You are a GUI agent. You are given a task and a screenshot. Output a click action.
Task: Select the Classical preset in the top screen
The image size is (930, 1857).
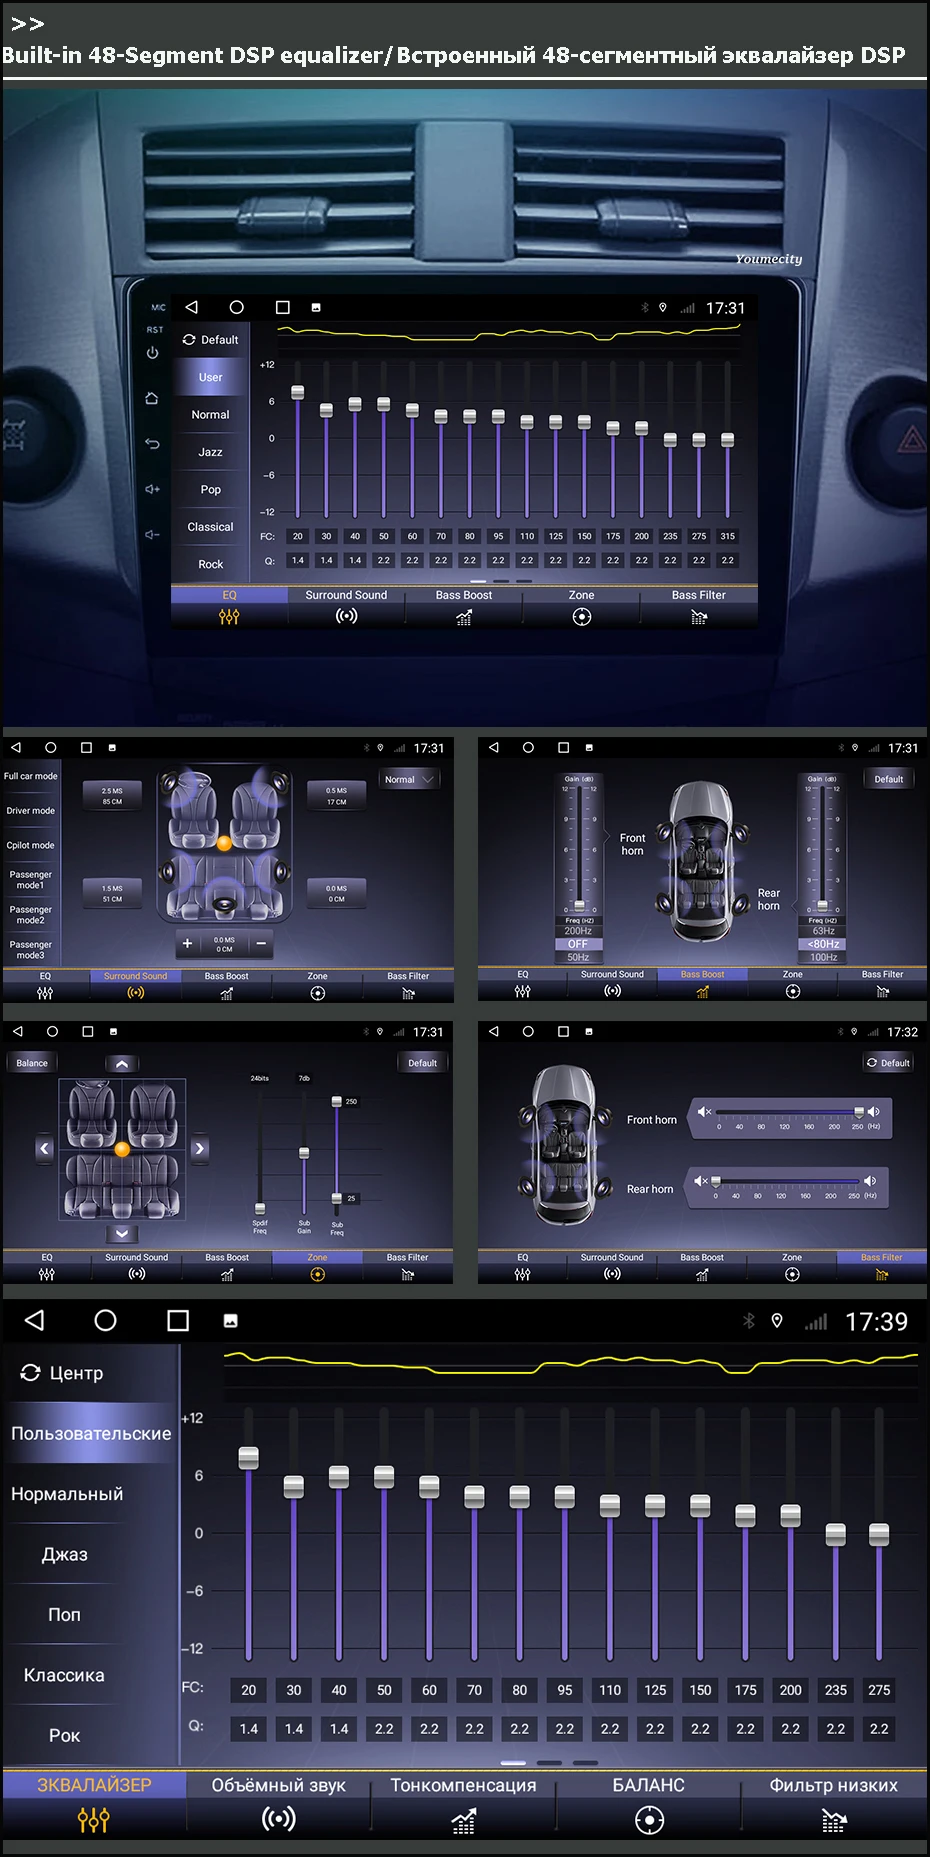pos(210,526)
